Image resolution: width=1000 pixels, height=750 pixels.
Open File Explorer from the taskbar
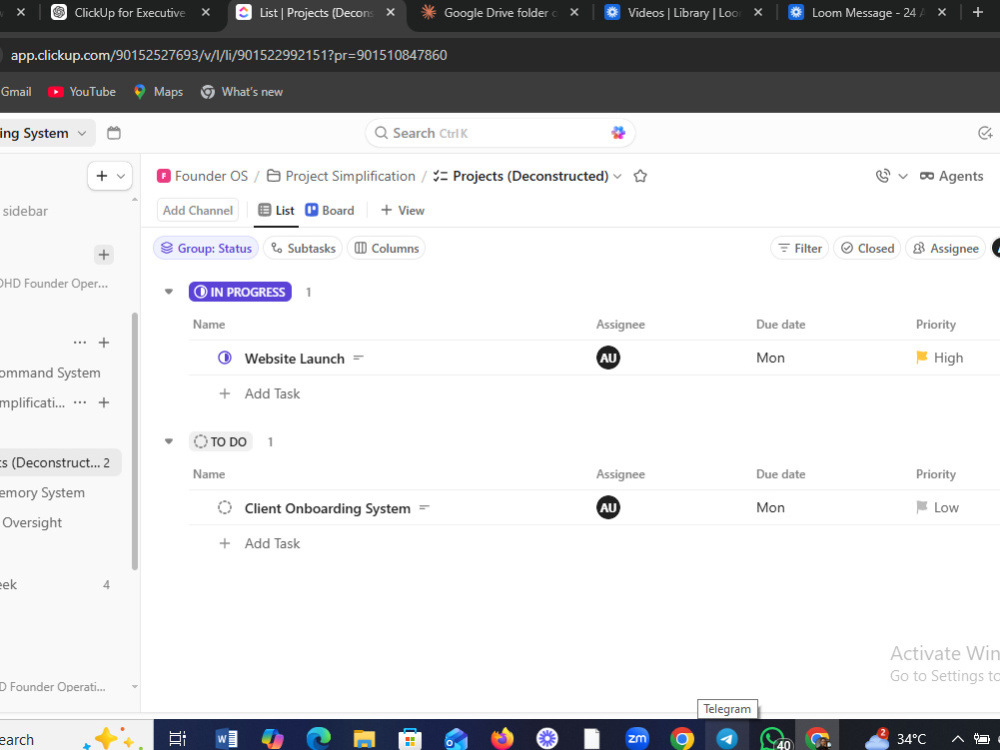(x=364, y=739)
